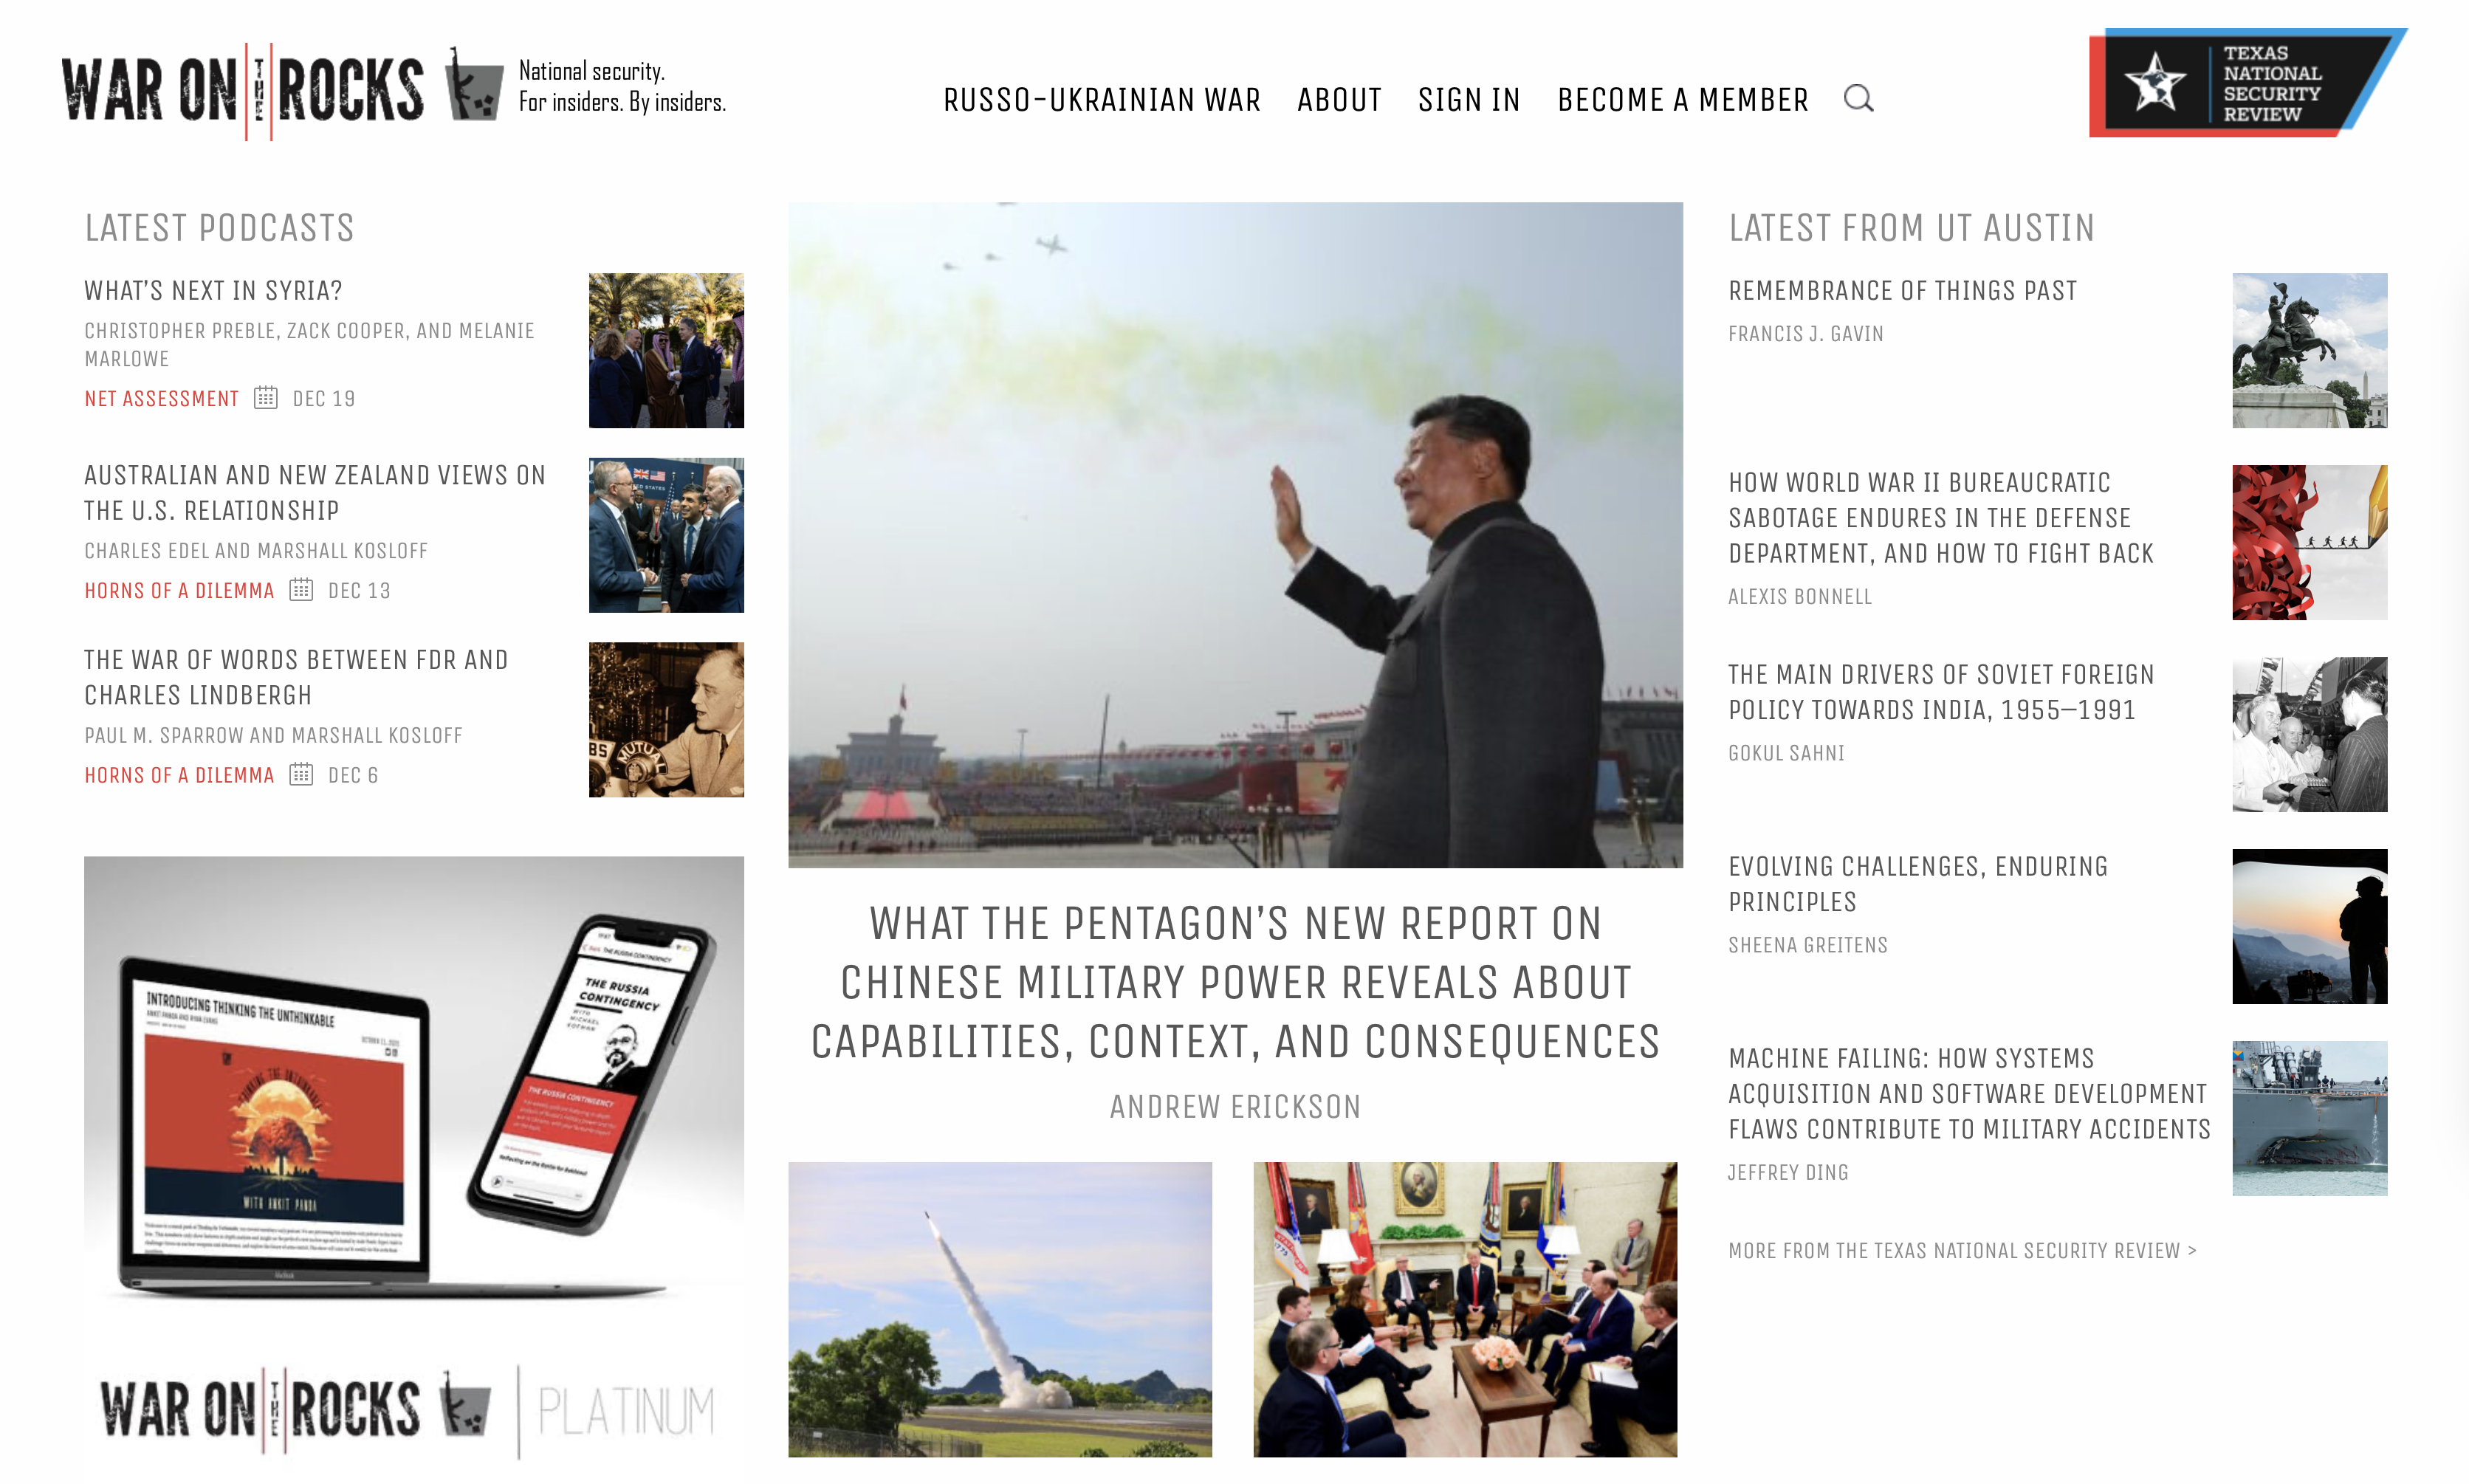Viewport: 2469px width, 1484px height.
Task: Open the About menu item
Action: [x=1339, y=100]
